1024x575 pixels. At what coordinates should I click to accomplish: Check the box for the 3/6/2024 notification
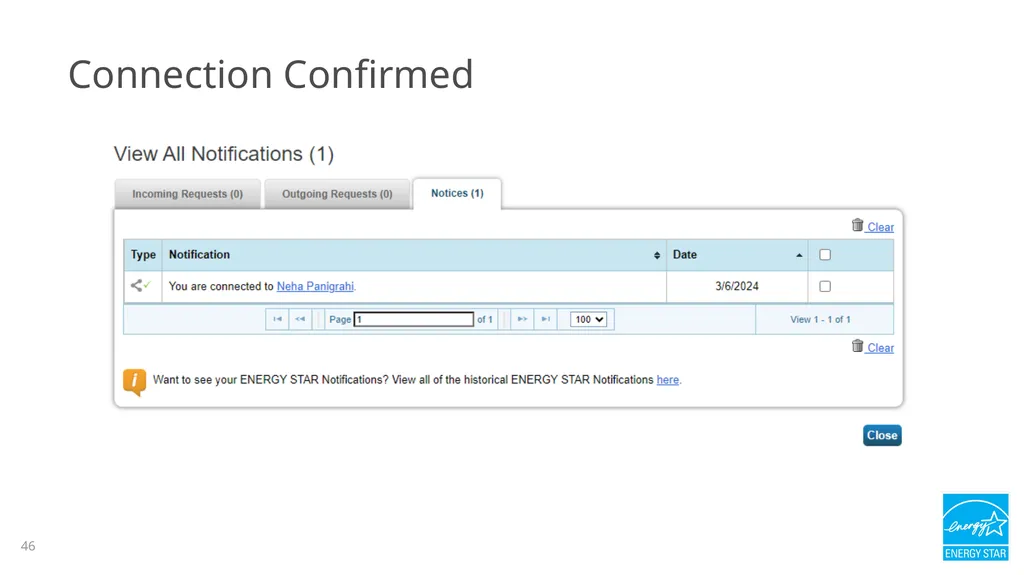825,286
